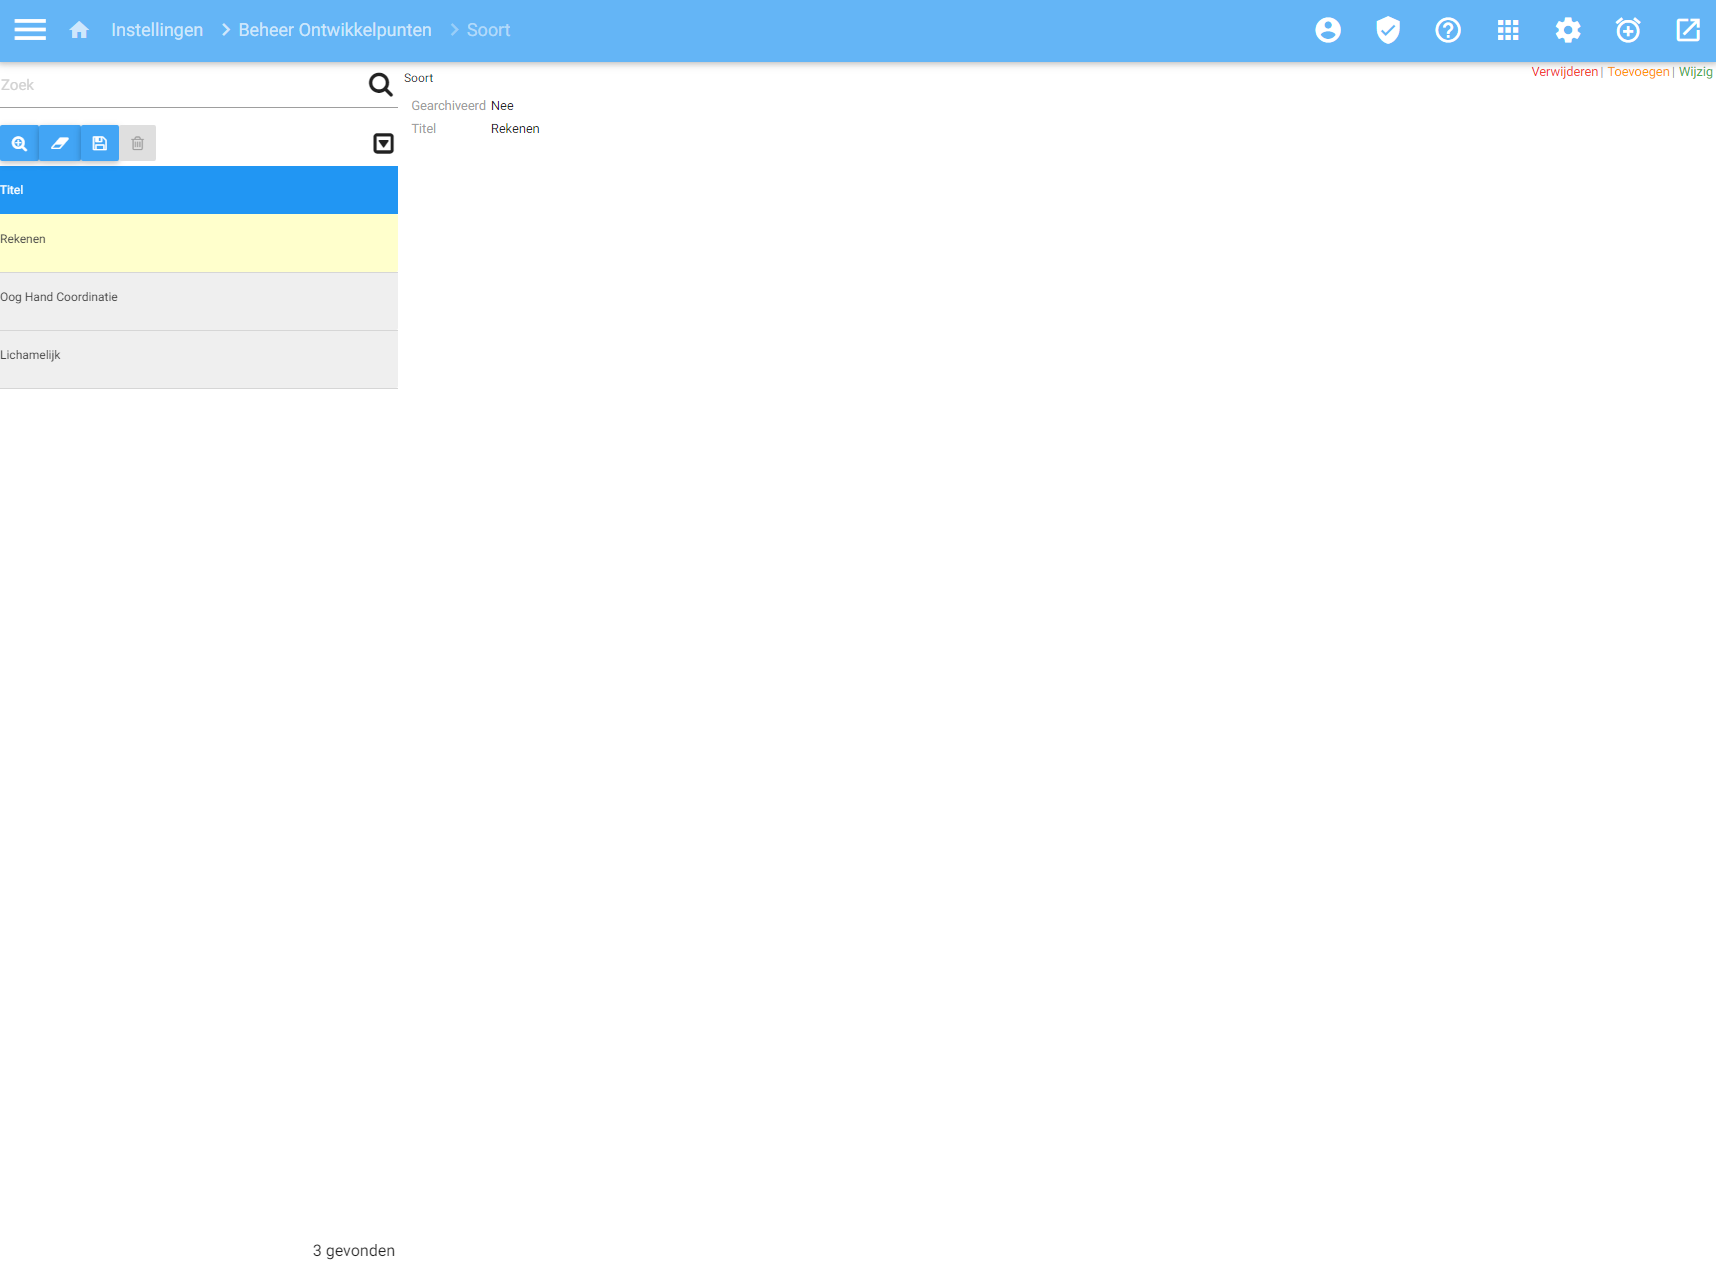Viewport: 1716px width, 1276px height.
Task: Open in new window icon
Action: 1687,30
